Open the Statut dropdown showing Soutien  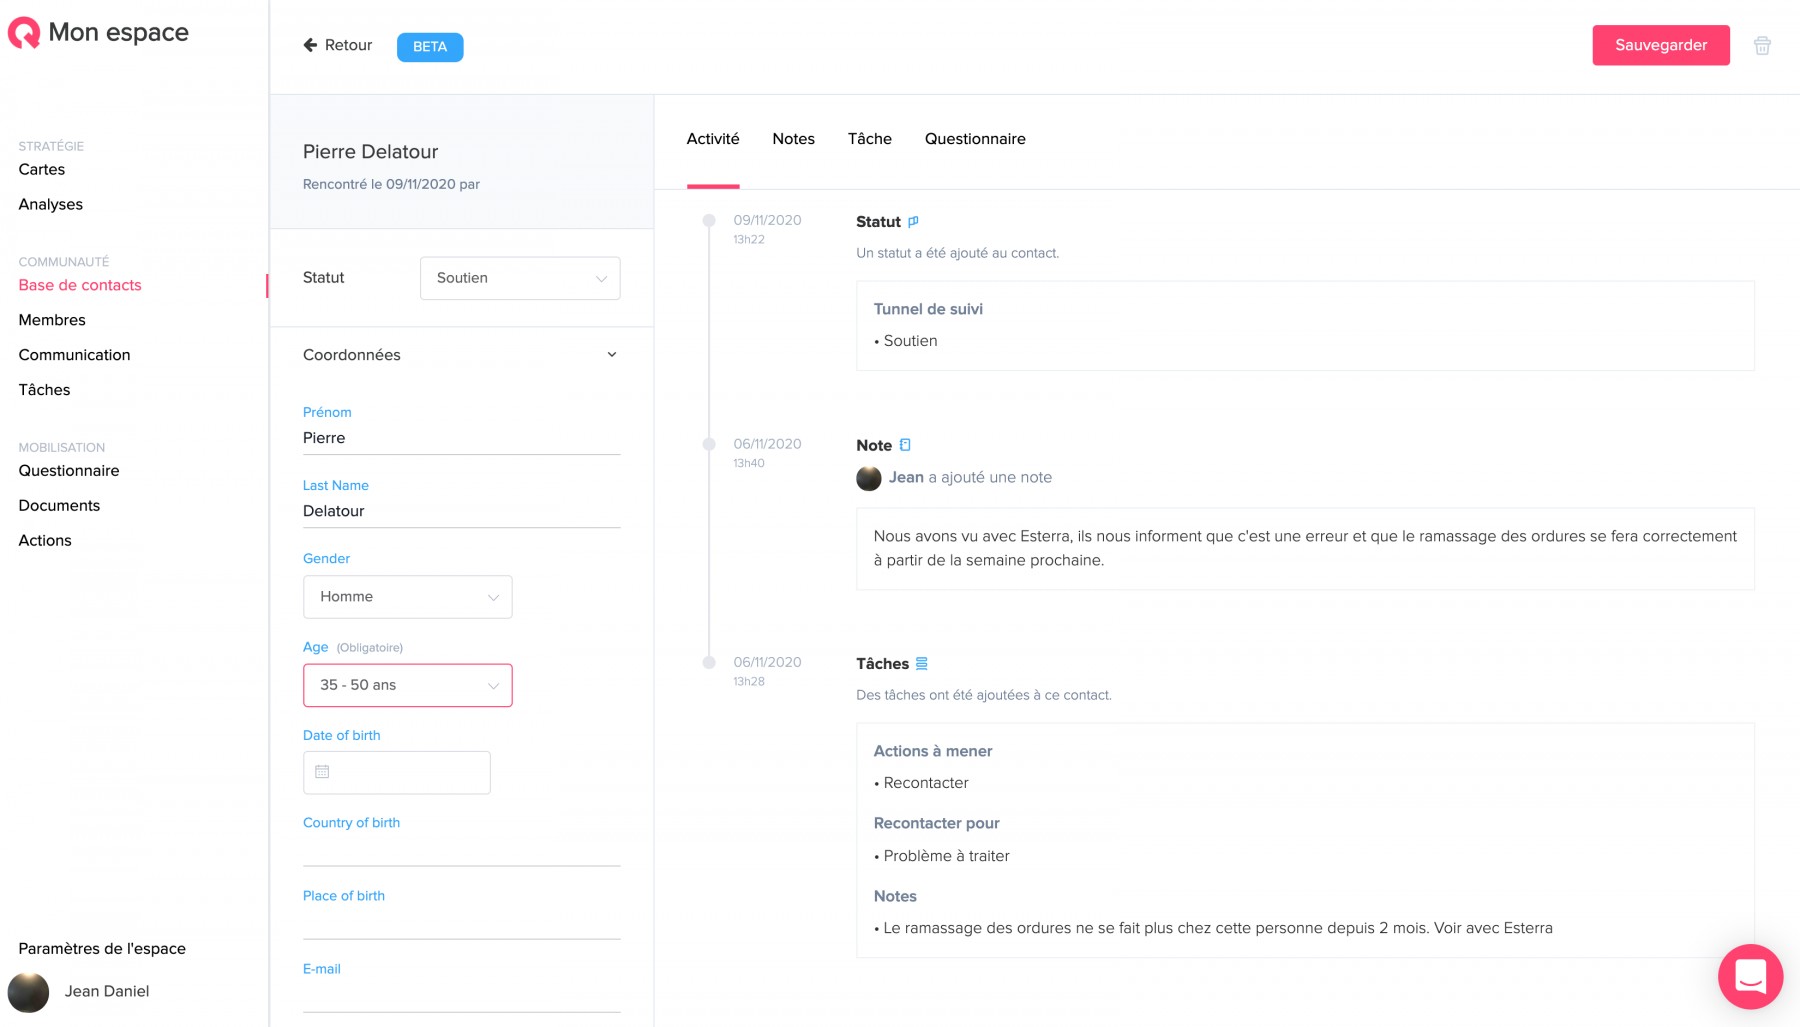(x=520, y=278)
